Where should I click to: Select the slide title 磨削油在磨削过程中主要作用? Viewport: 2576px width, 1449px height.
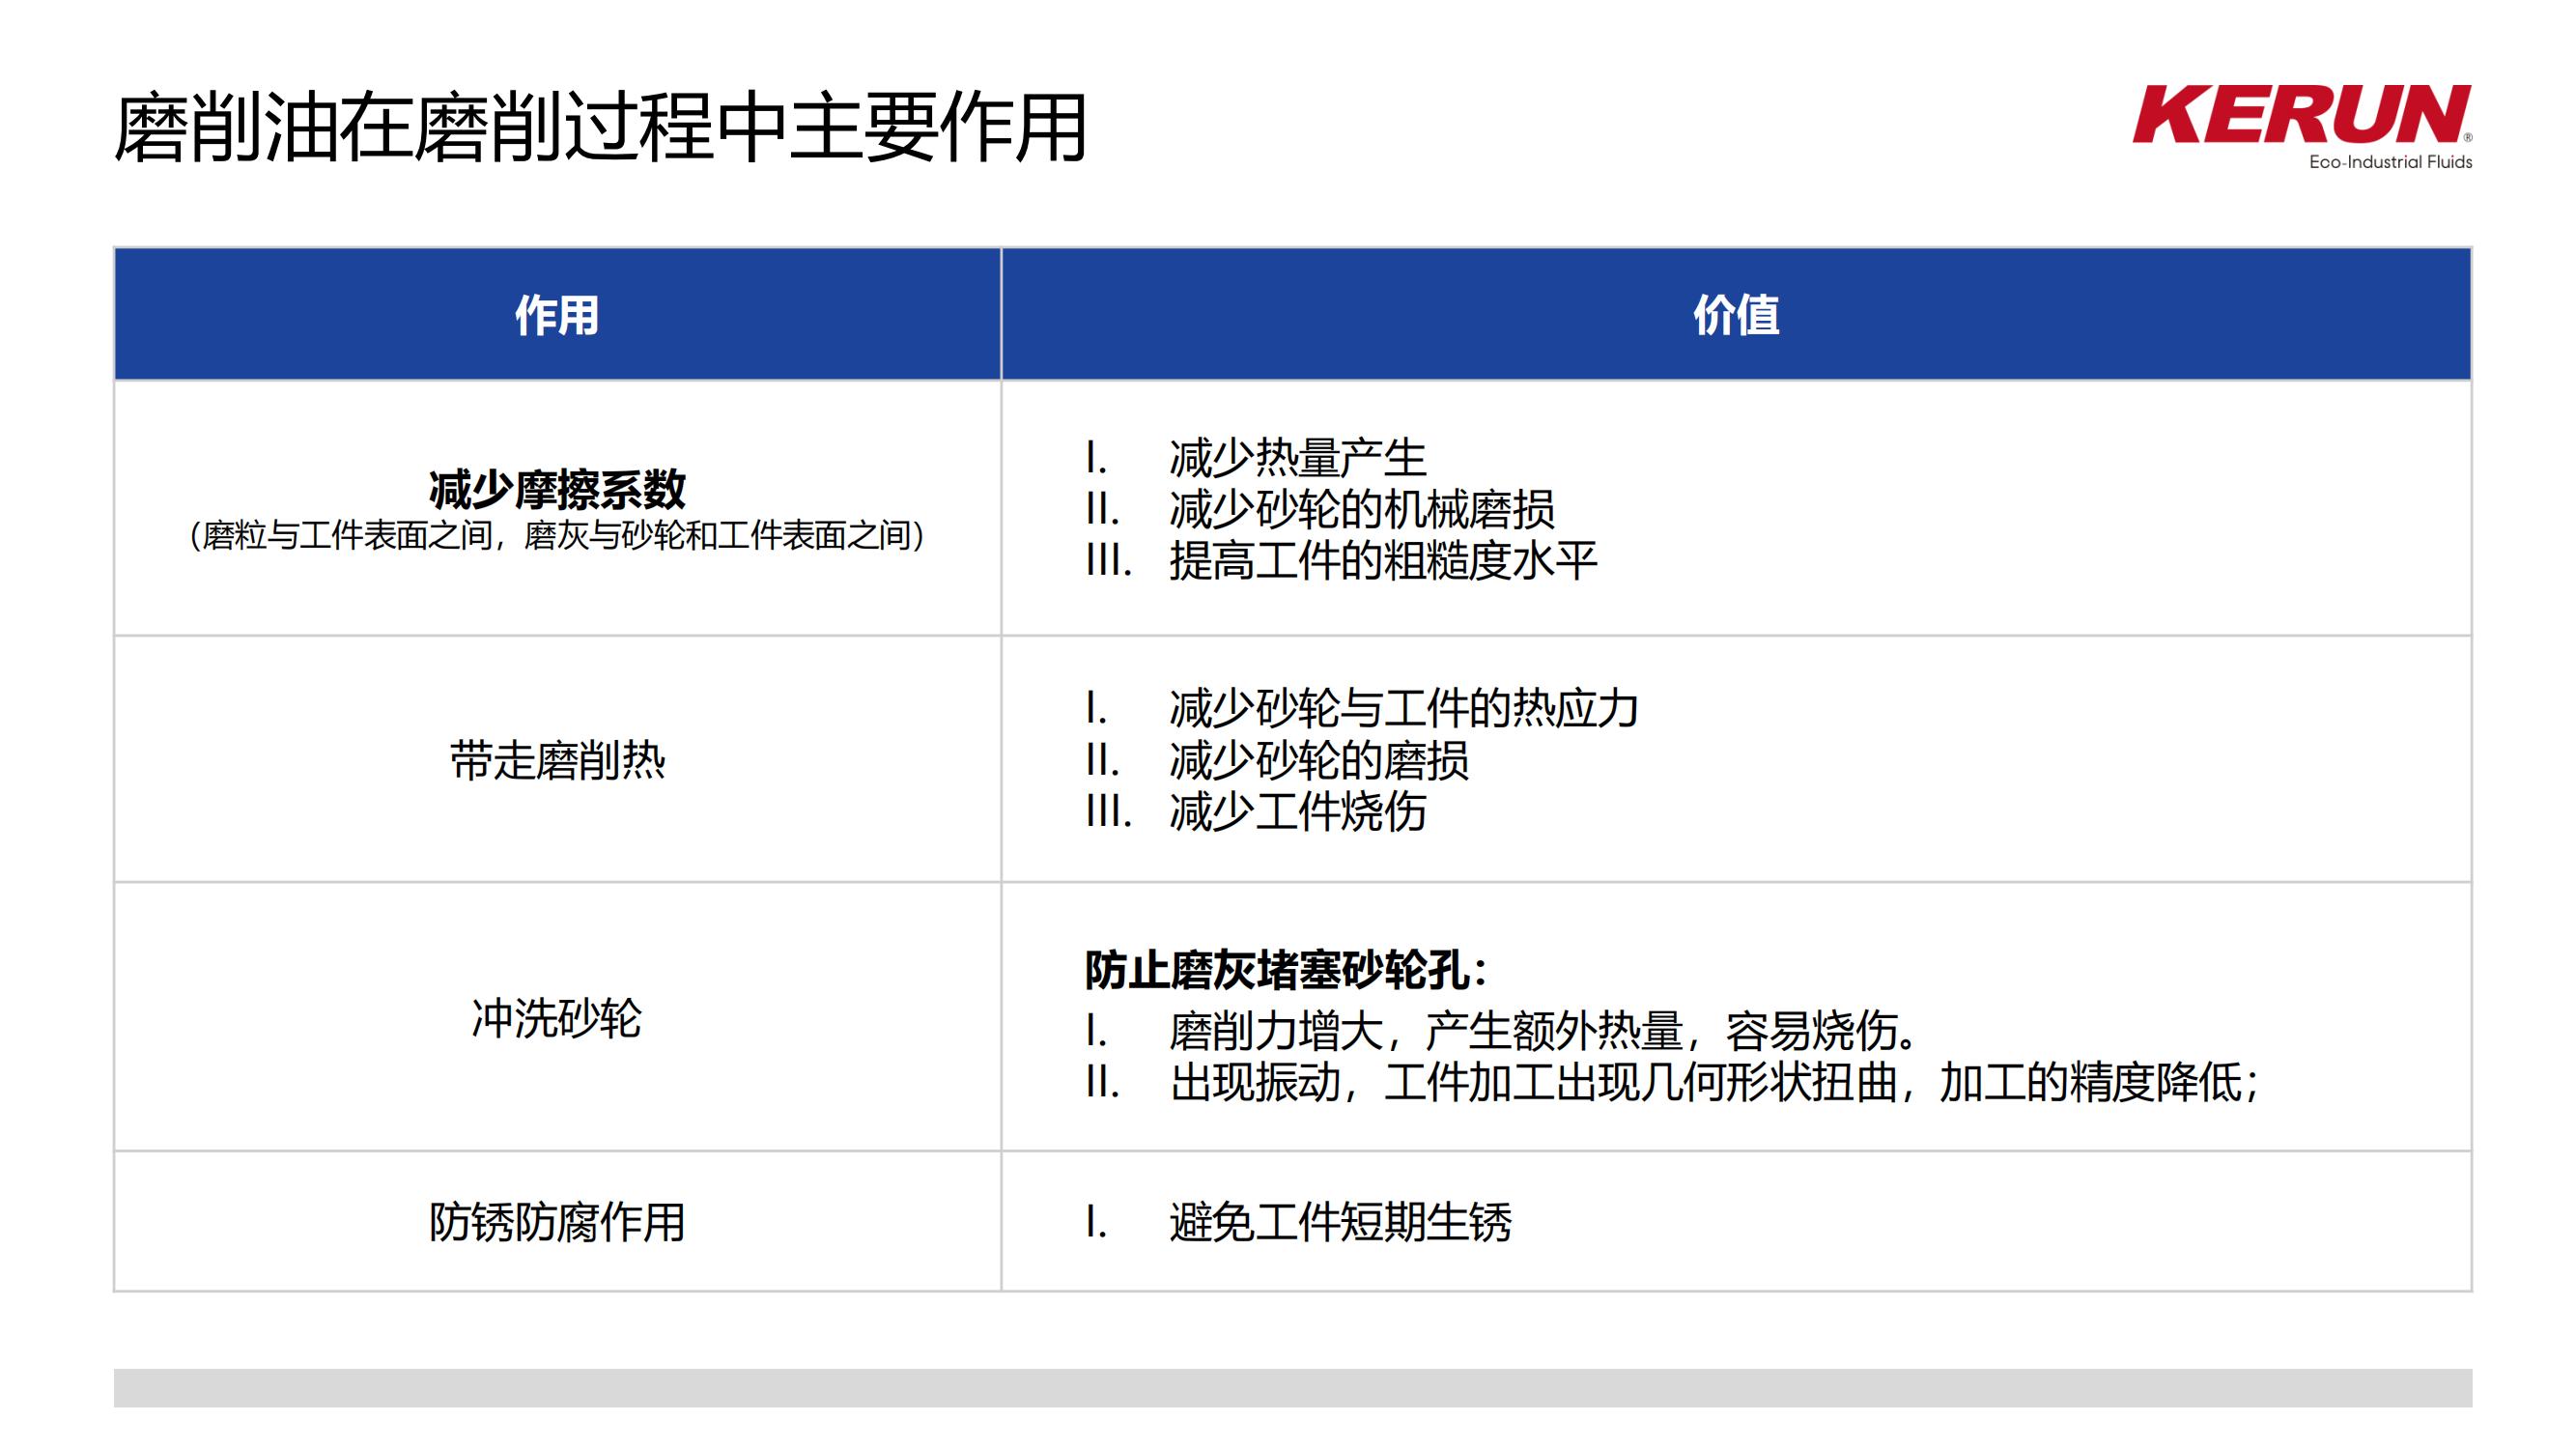pyautogui.click(x=601, y=128)
